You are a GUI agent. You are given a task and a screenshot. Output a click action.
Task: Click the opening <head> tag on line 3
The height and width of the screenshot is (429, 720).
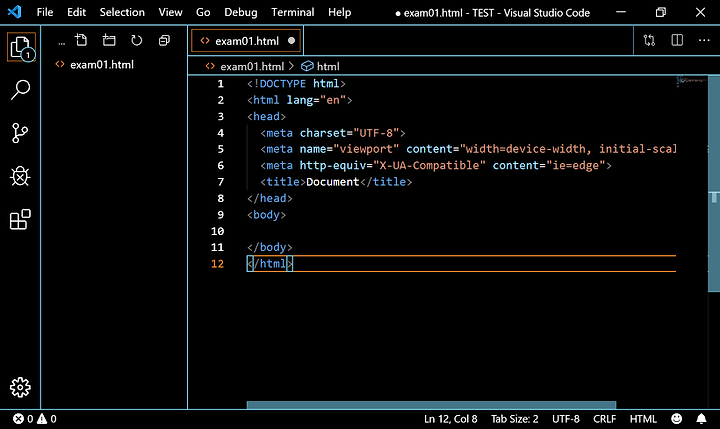(x=266, y=117)
